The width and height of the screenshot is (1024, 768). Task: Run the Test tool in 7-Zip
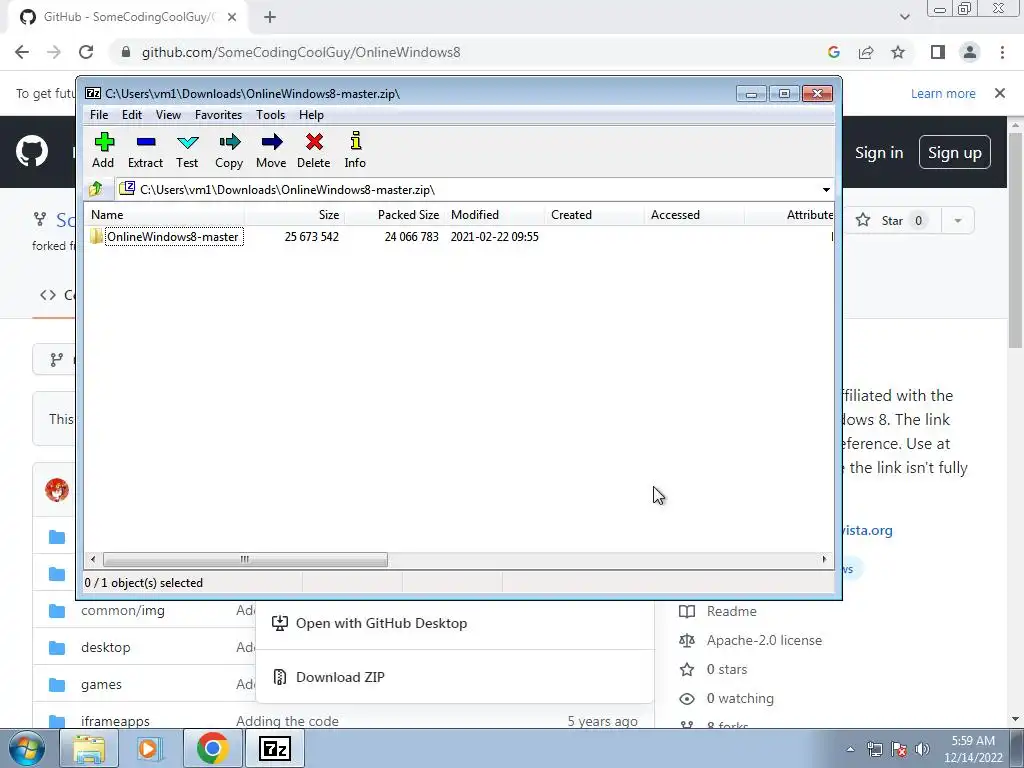(x=187, y=151)
